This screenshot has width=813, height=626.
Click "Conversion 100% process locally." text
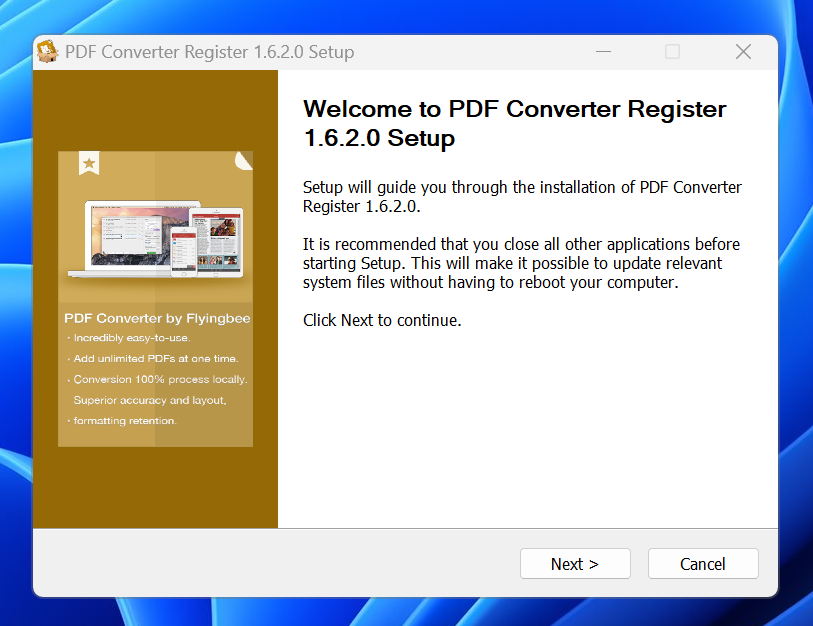[160, 380]
